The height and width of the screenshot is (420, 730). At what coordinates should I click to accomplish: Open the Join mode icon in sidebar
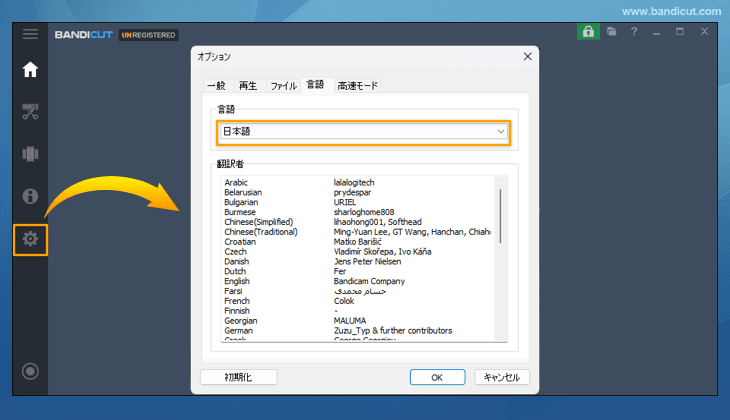pos(30,154)
